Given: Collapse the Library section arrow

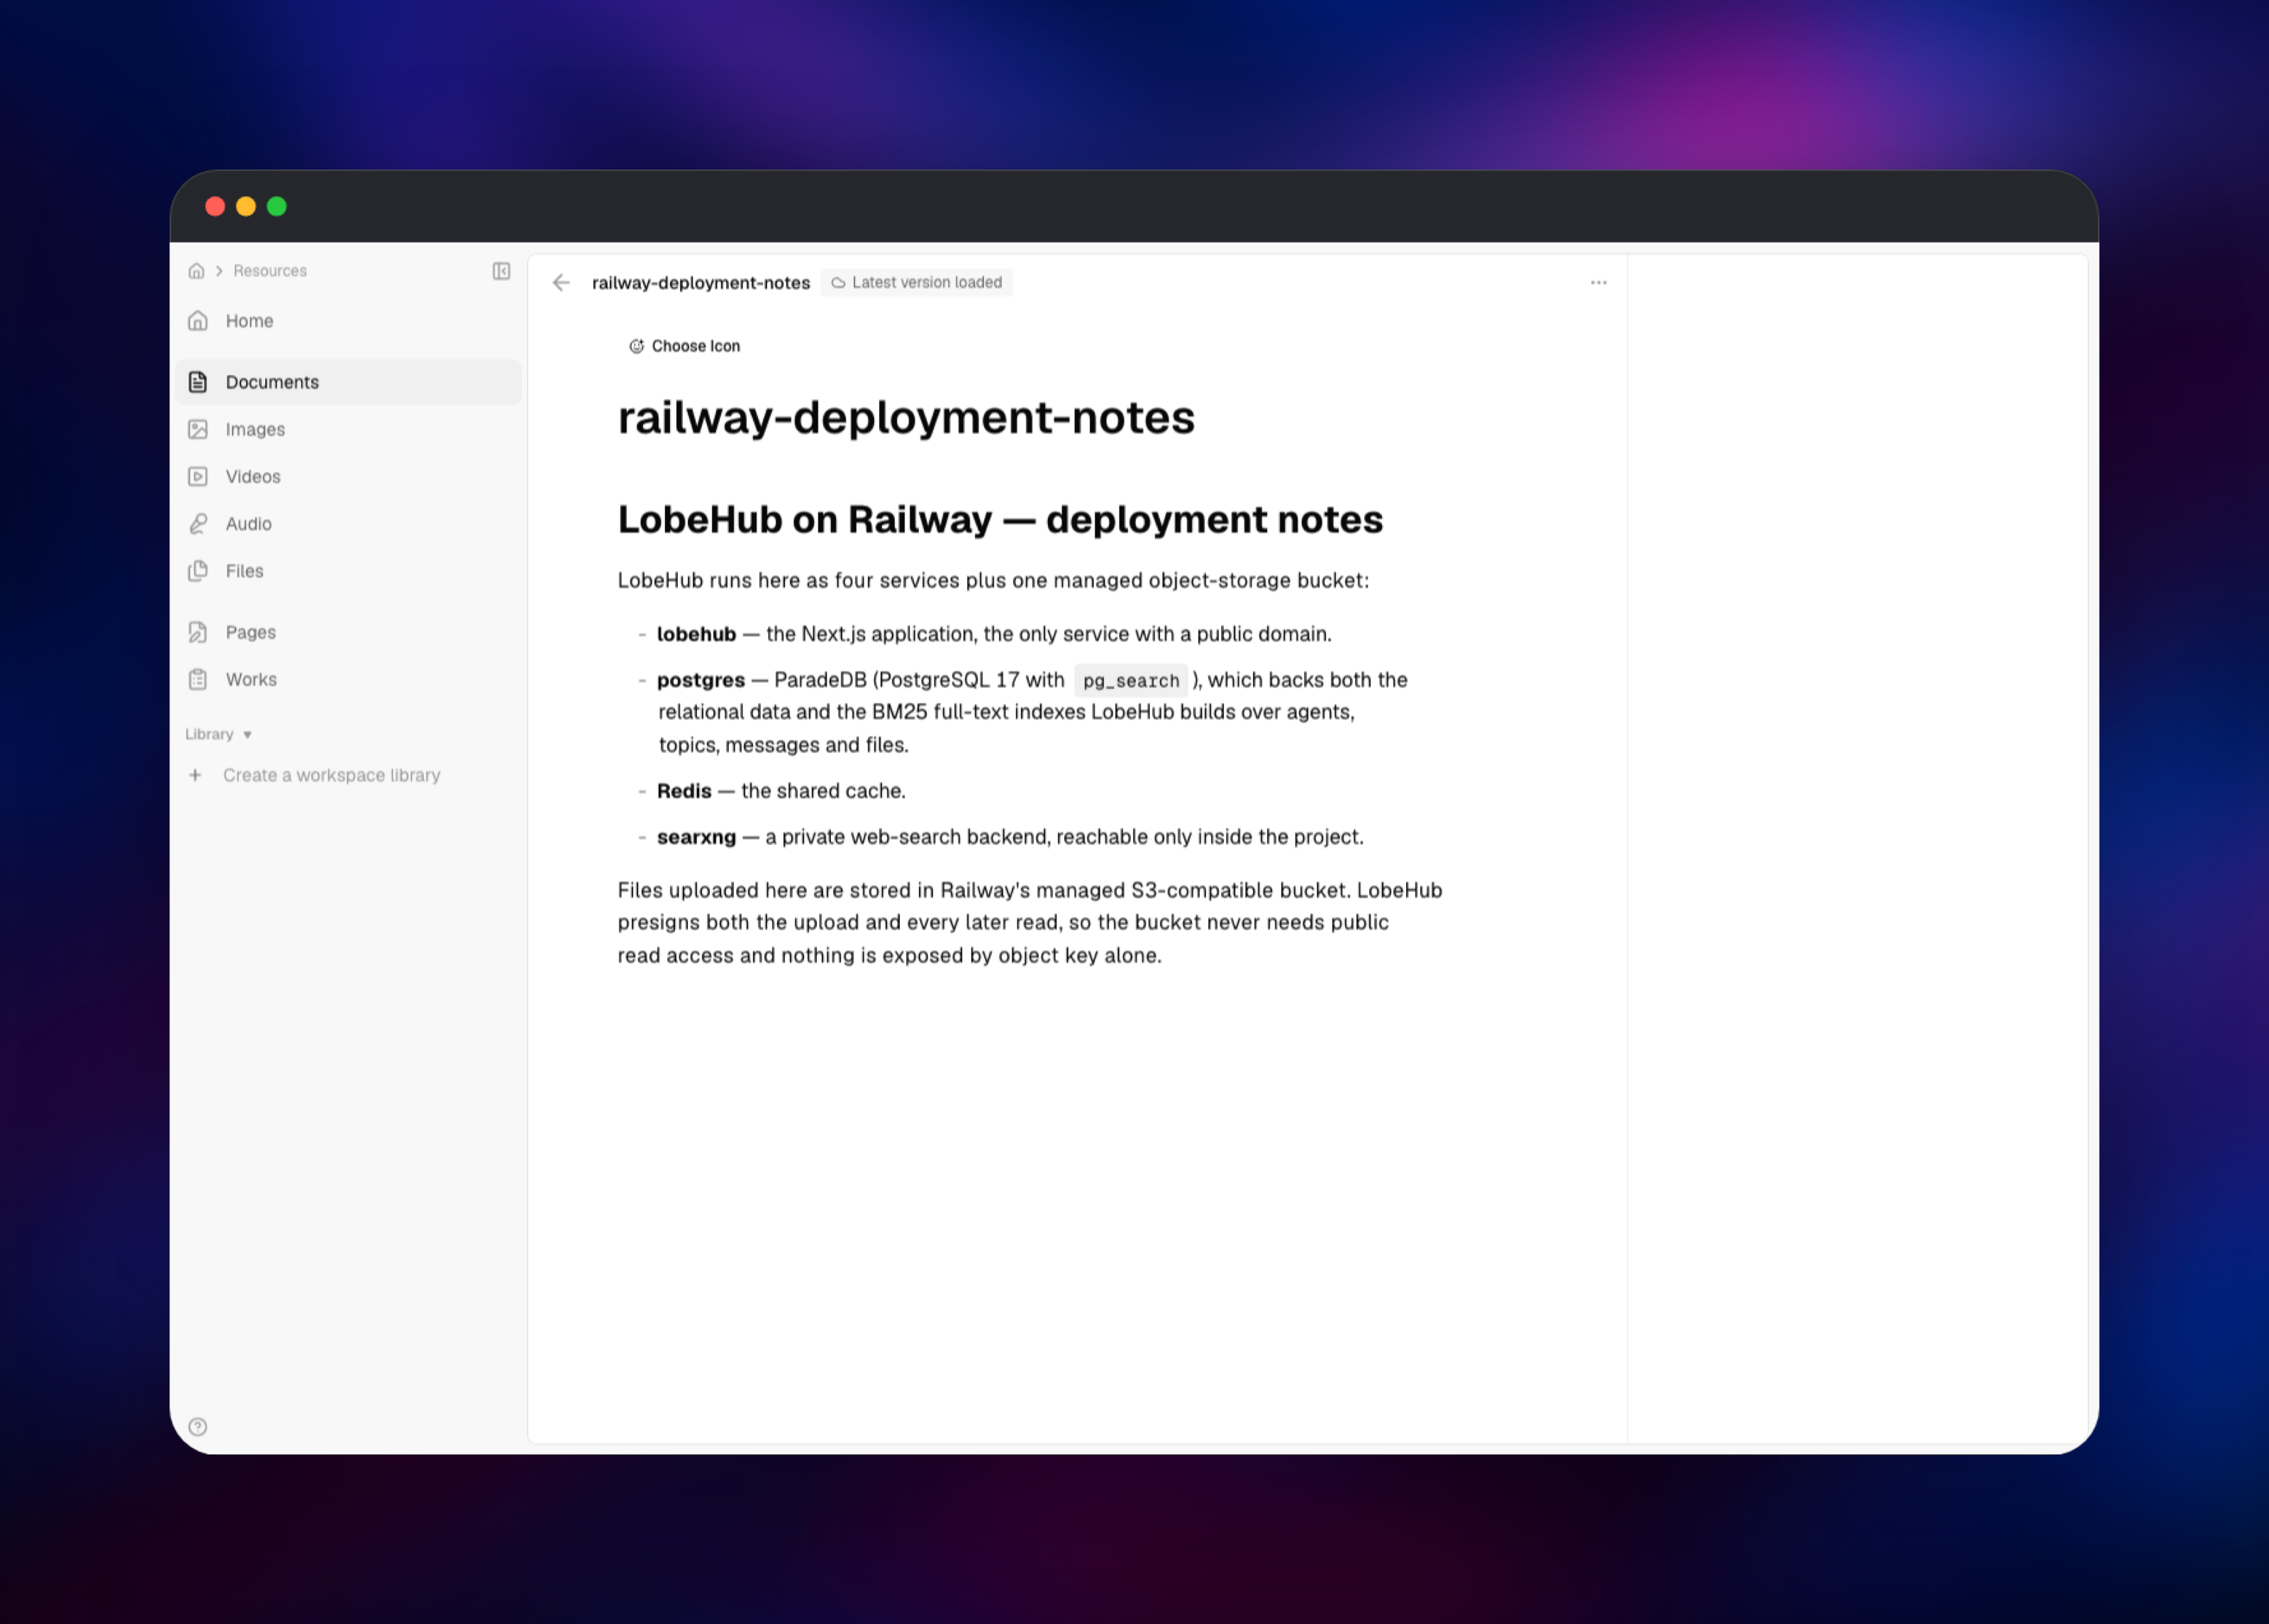Looking at the screenshot, I should click(247, 735).
